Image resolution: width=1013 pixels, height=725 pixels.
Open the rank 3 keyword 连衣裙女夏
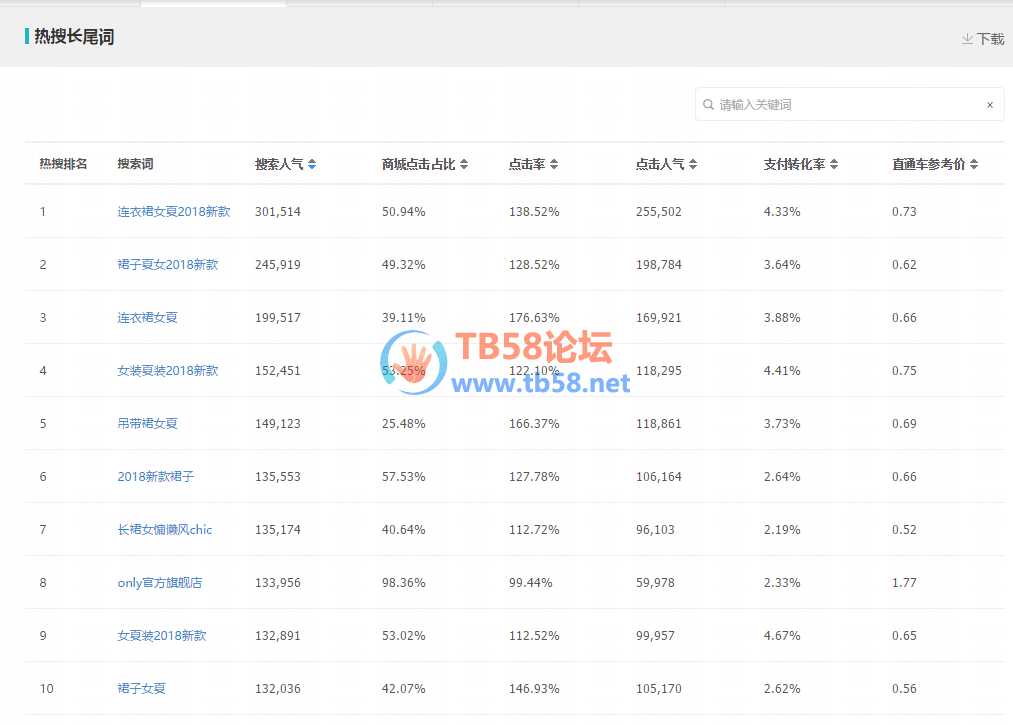tap(147, 318)
